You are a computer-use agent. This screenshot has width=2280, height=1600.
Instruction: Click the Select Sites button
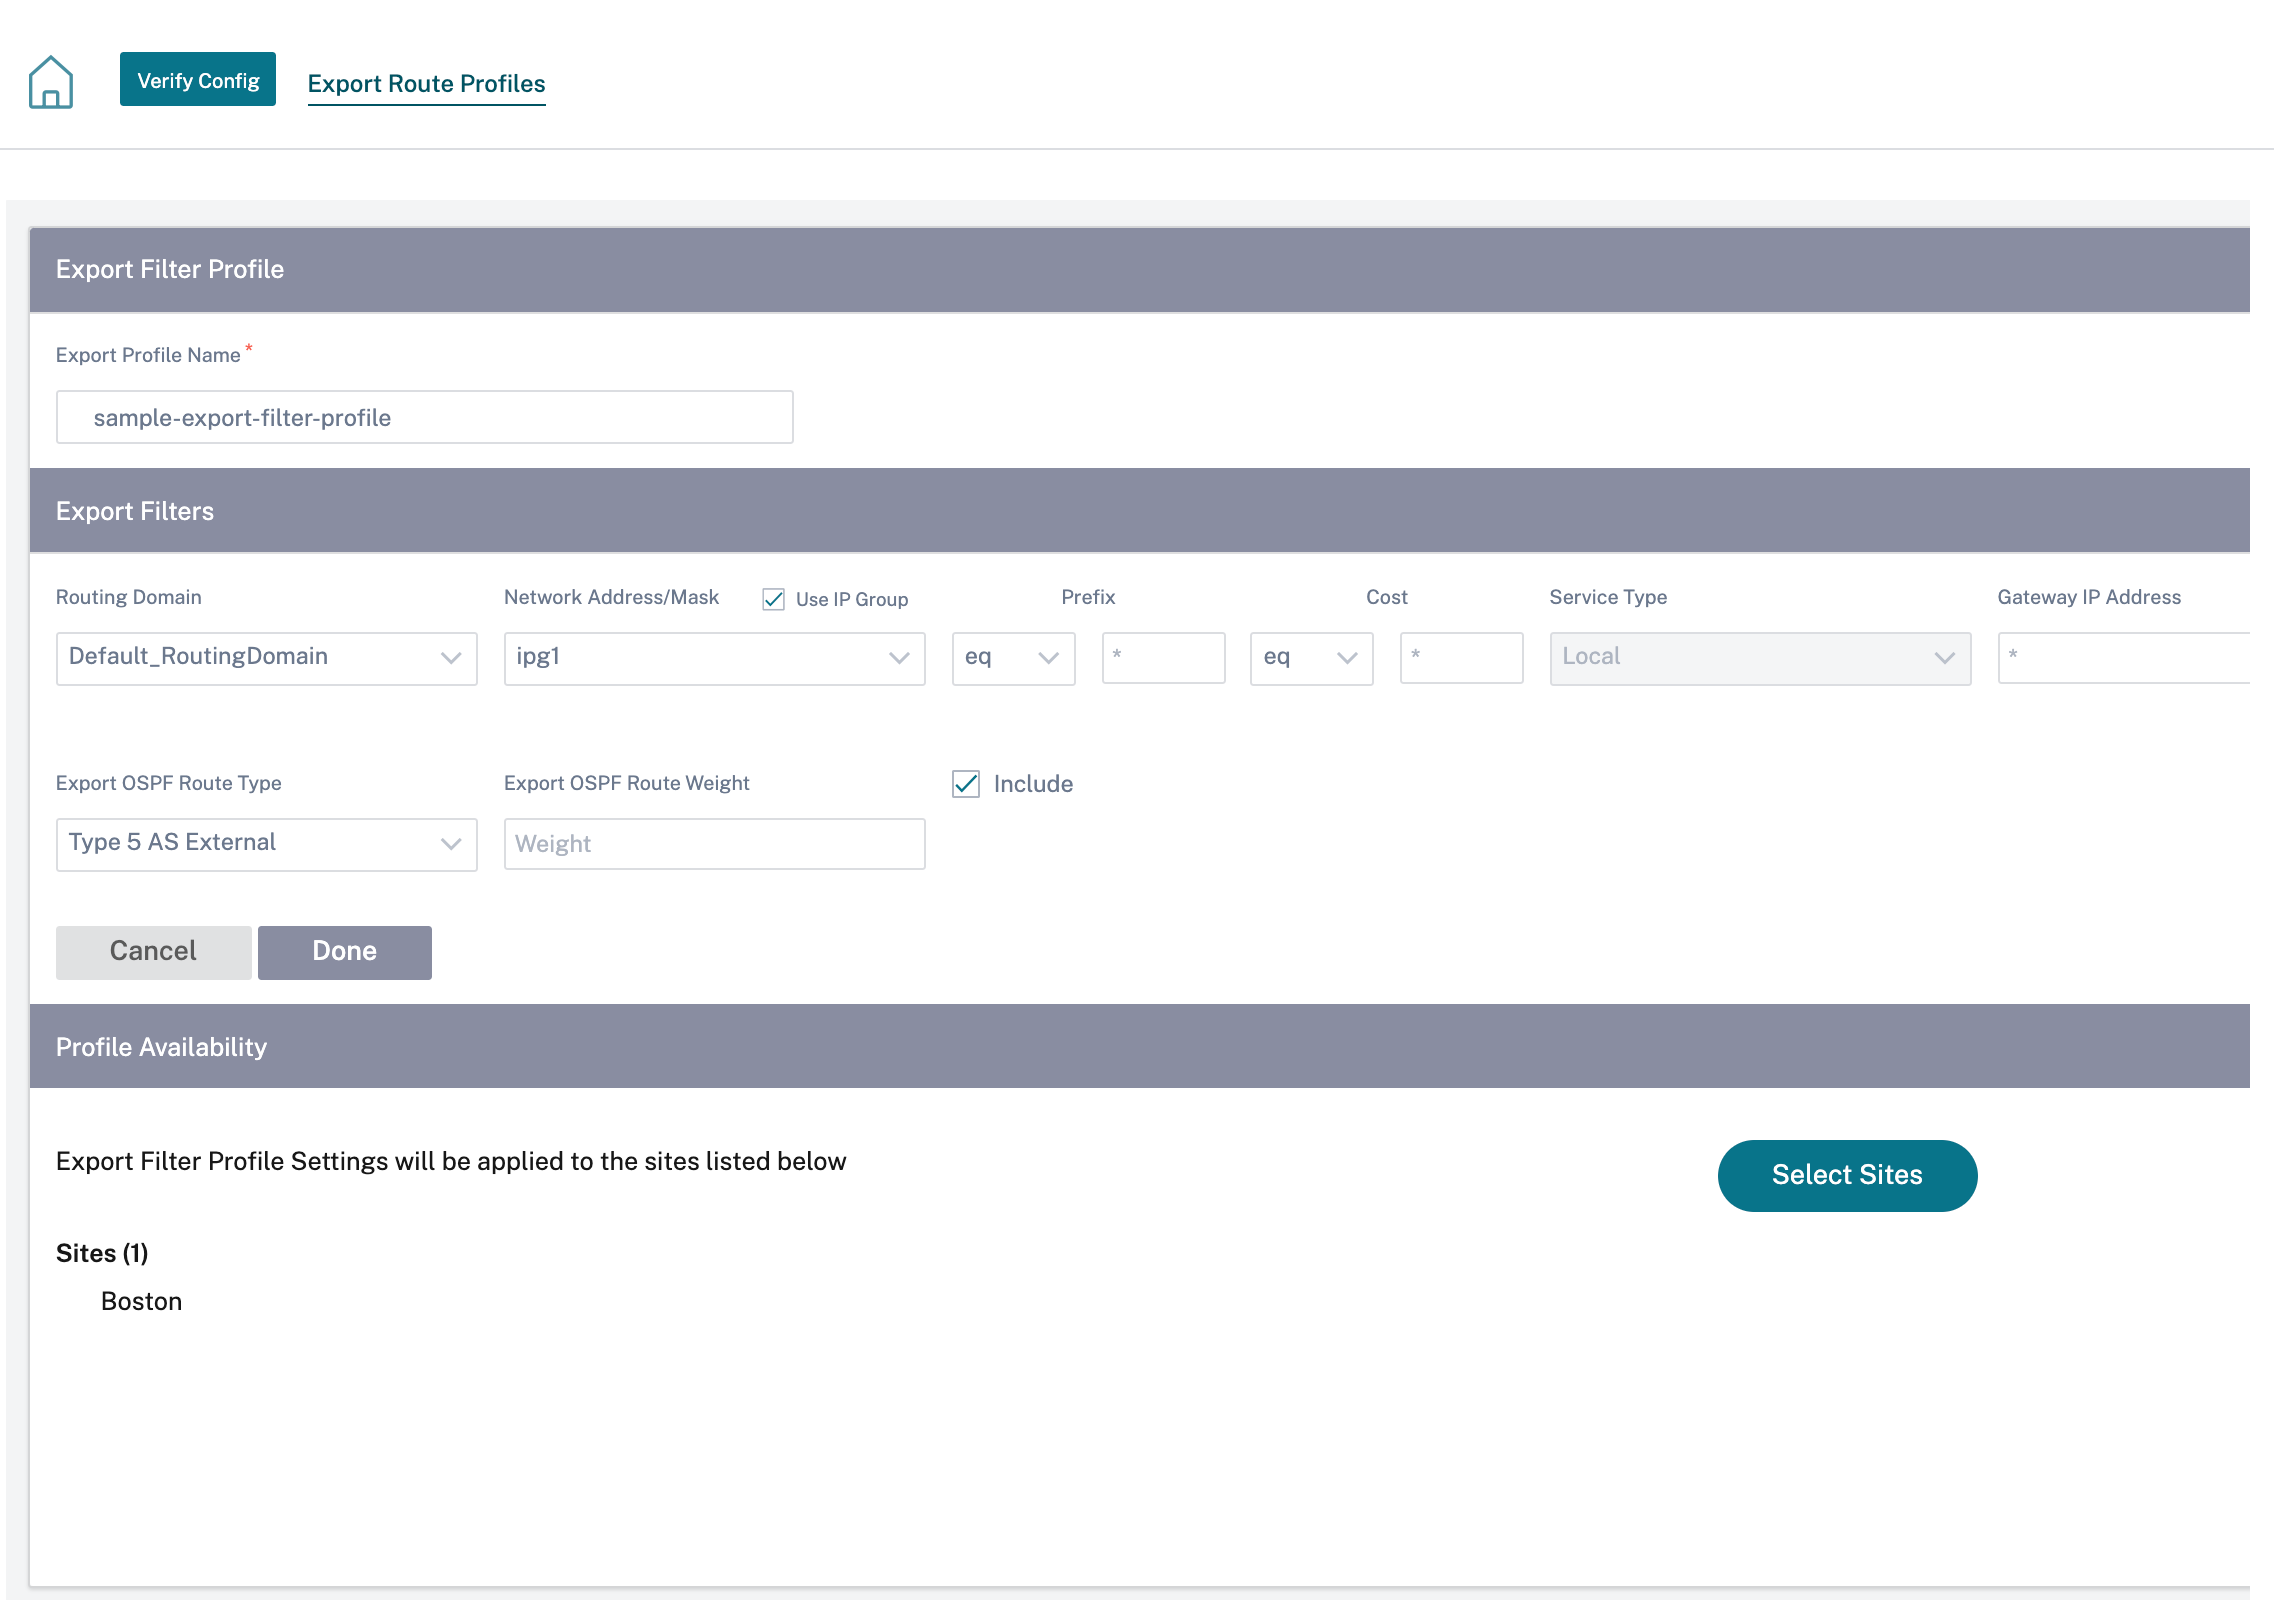click(x=1847, y=1175)
